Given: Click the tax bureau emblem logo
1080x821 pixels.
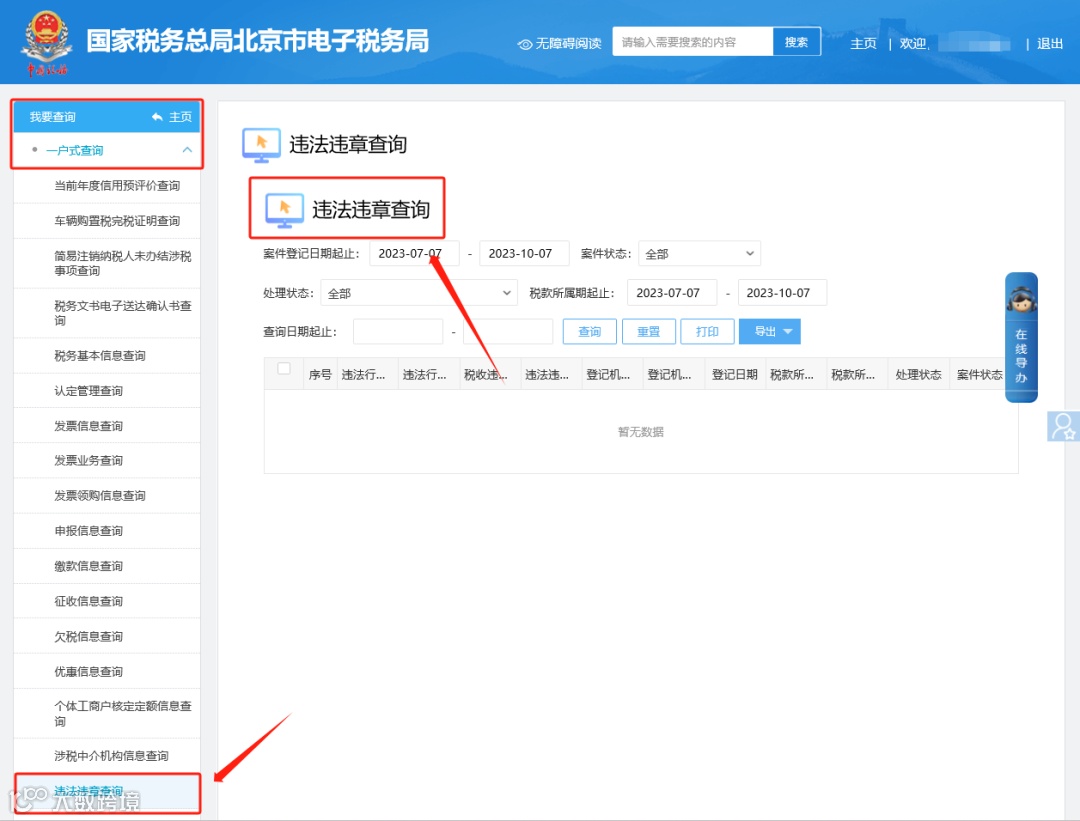Looking at the screenshot, I should pyautogui.click(x=46, y=42).
